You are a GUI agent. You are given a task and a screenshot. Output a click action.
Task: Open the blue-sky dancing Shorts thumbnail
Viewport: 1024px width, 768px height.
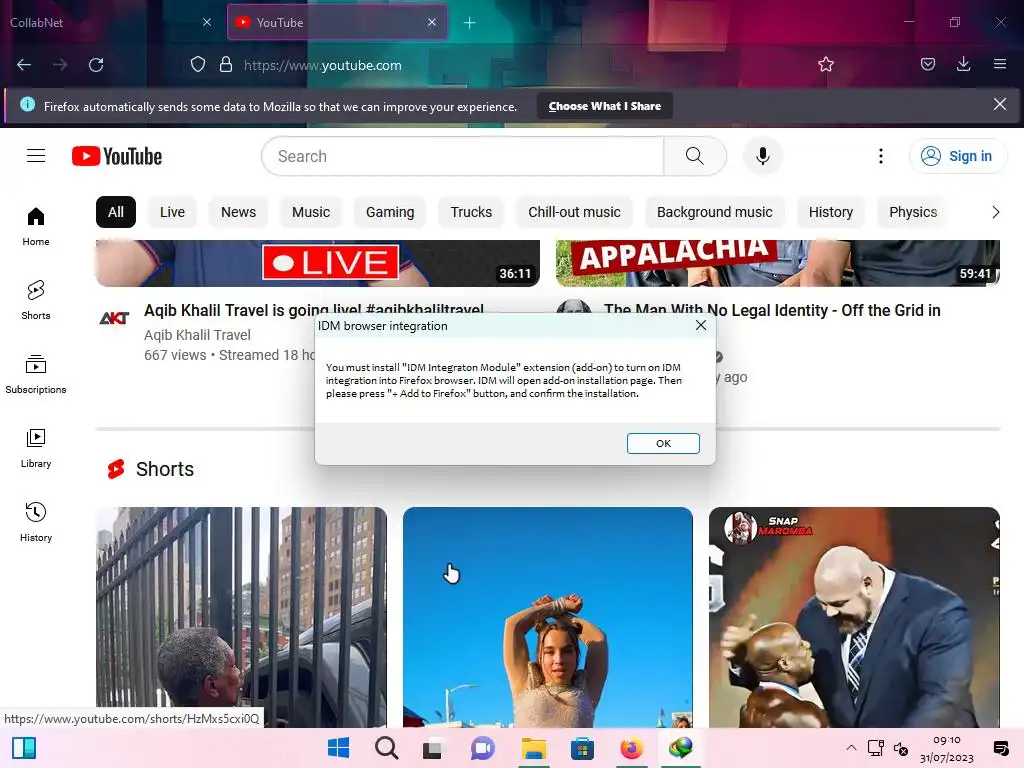point(547,617)
